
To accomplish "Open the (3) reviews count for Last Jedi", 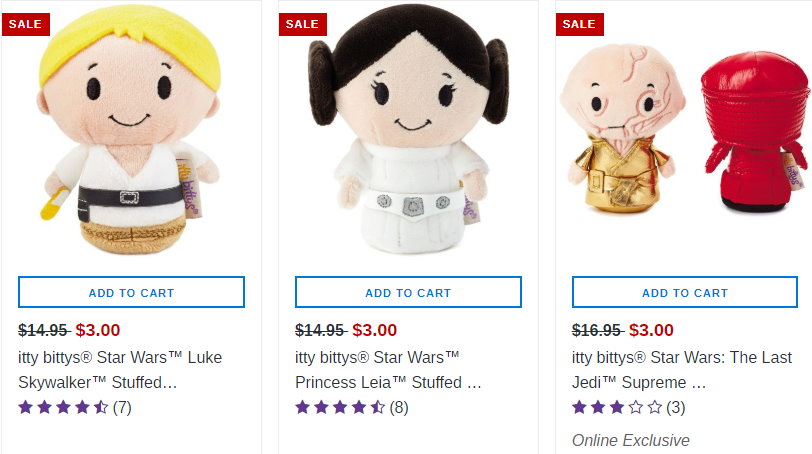I will (x=676, y=407).
